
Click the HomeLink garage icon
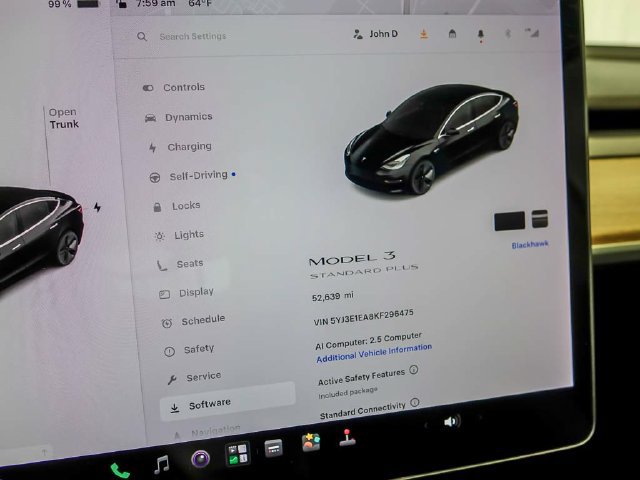pyautogui.click(x=452, y=34)
